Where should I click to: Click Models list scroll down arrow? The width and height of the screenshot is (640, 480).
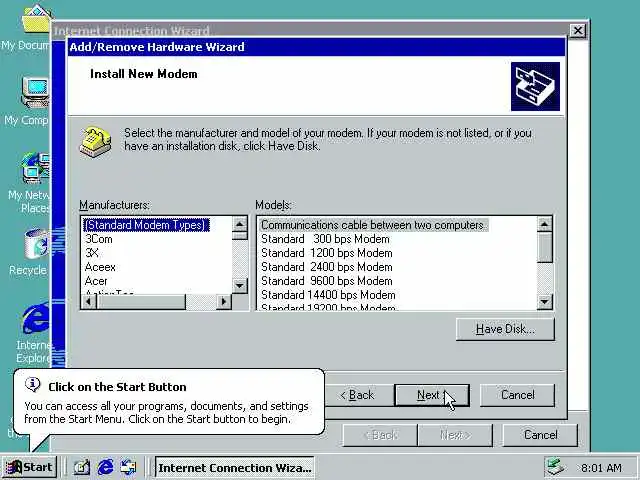[544, 302]
